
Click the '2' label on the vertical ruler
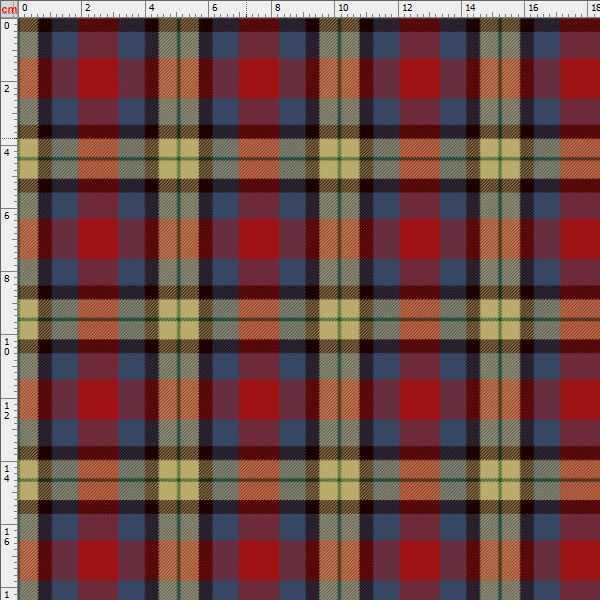[7, 88]
